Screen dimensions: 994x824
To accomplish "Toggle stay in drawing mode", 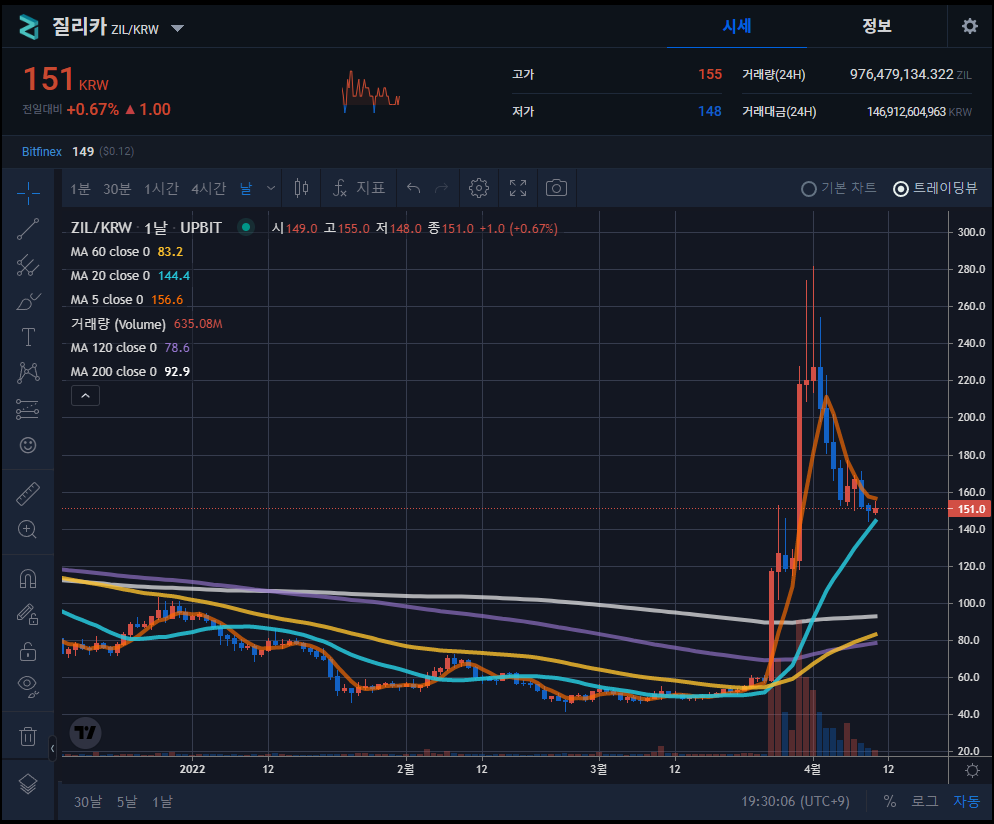I will pos(28,615).
